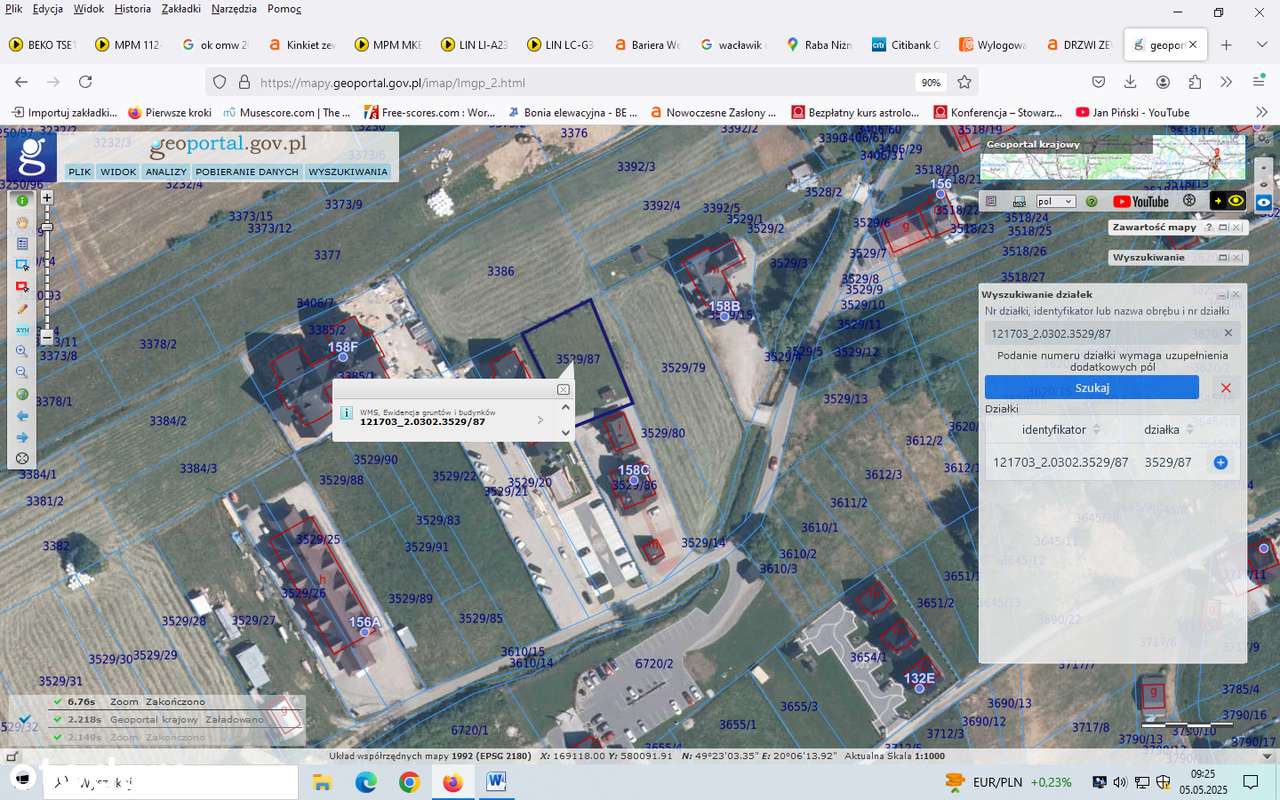1280x800 pixels.
Task: Open the ANALIZY menu
Action: (166, 172)
